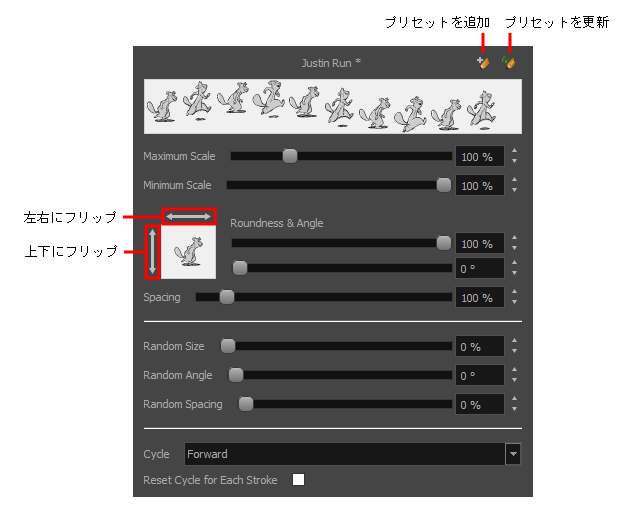Click the Random Angle 0 ° field
The width and height of the screenshot is (635, 507).
click(480, 375)
